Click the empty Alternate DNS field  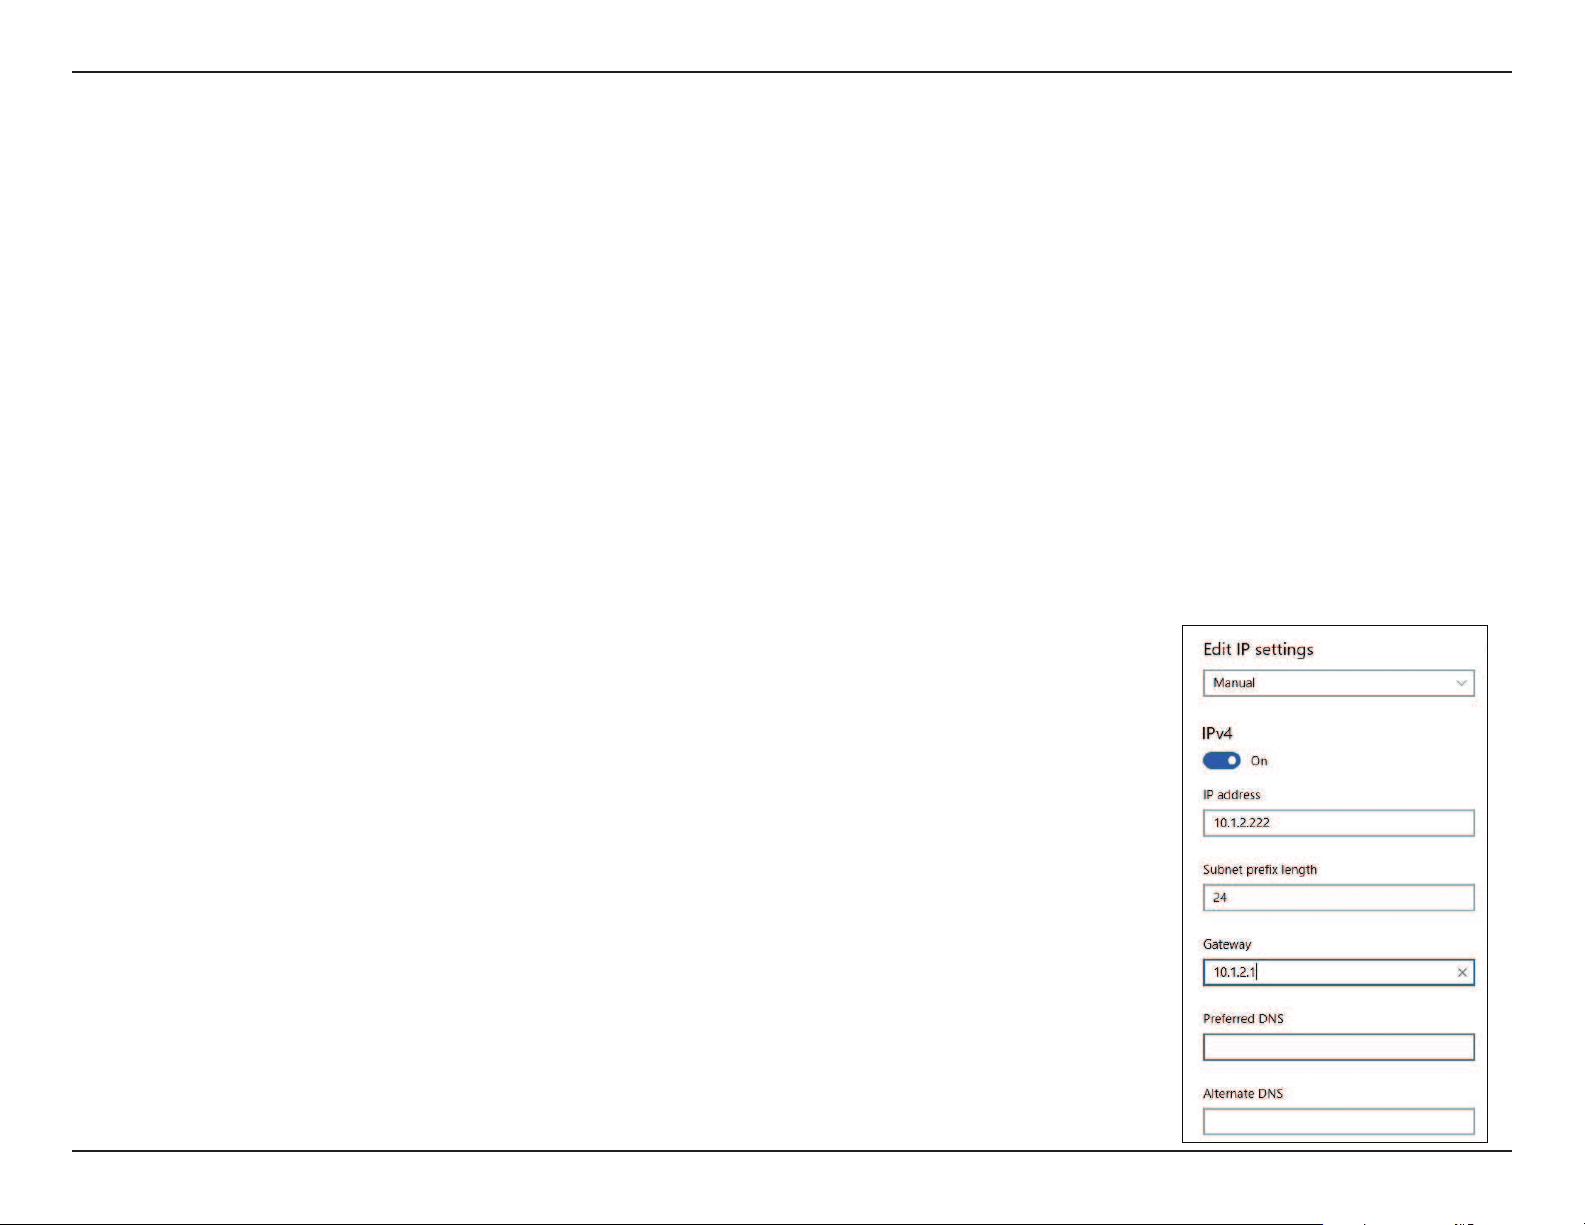point(1338,1122)
